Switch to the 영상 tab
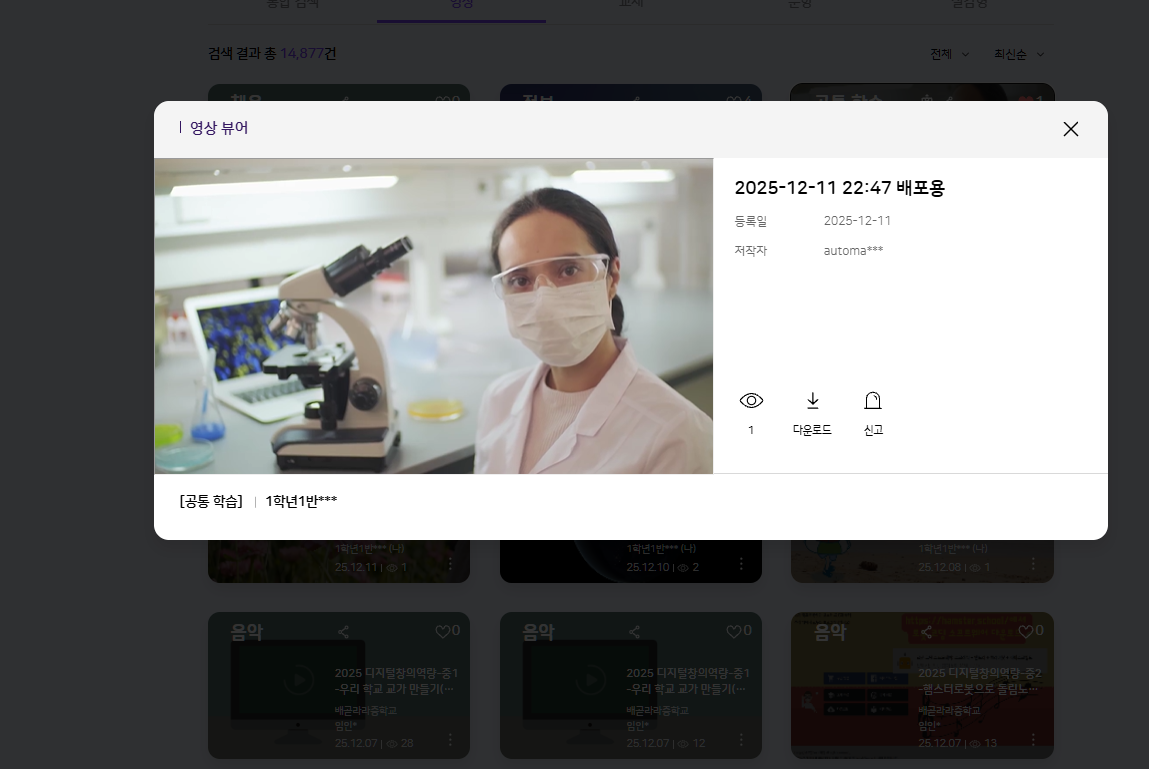Screen dimensions: 1149x769 (x=461, y=5)
